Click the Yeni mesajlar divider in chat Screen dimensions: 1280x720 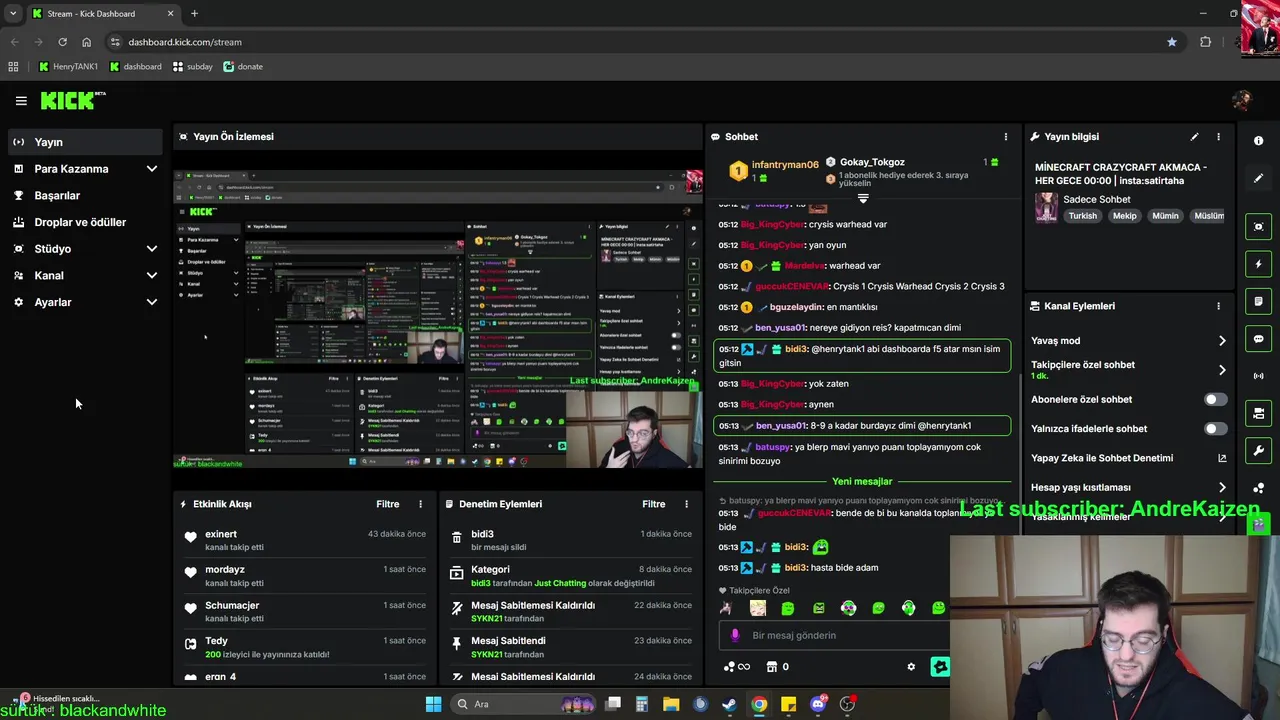pyautogui.click(x=862, y=481)
